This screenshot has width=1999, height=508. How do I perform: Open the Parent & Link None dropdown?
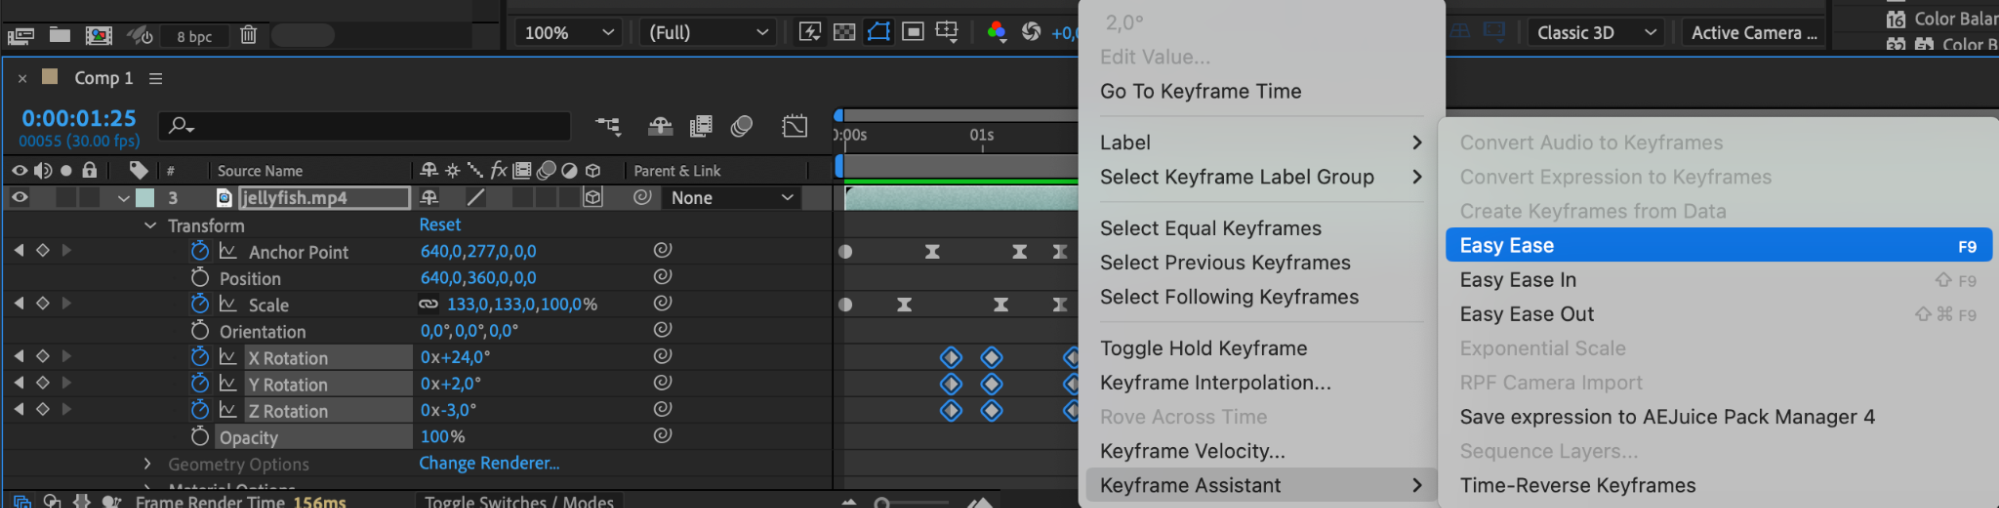[731, 198]
